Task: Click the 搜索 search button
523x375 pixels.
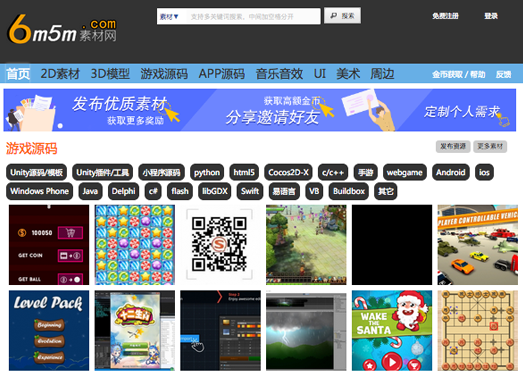Action: pos(342,16)
